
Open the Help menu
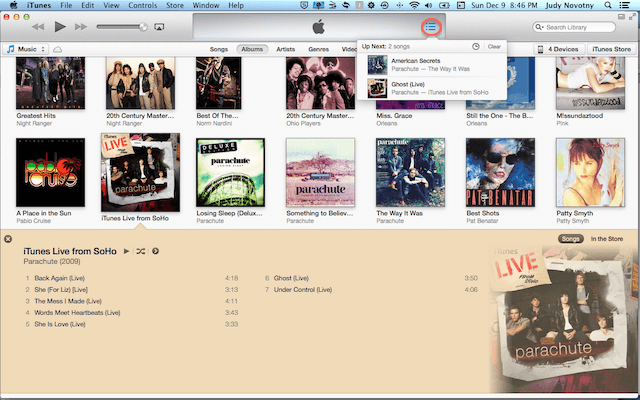tap(236, 5)
